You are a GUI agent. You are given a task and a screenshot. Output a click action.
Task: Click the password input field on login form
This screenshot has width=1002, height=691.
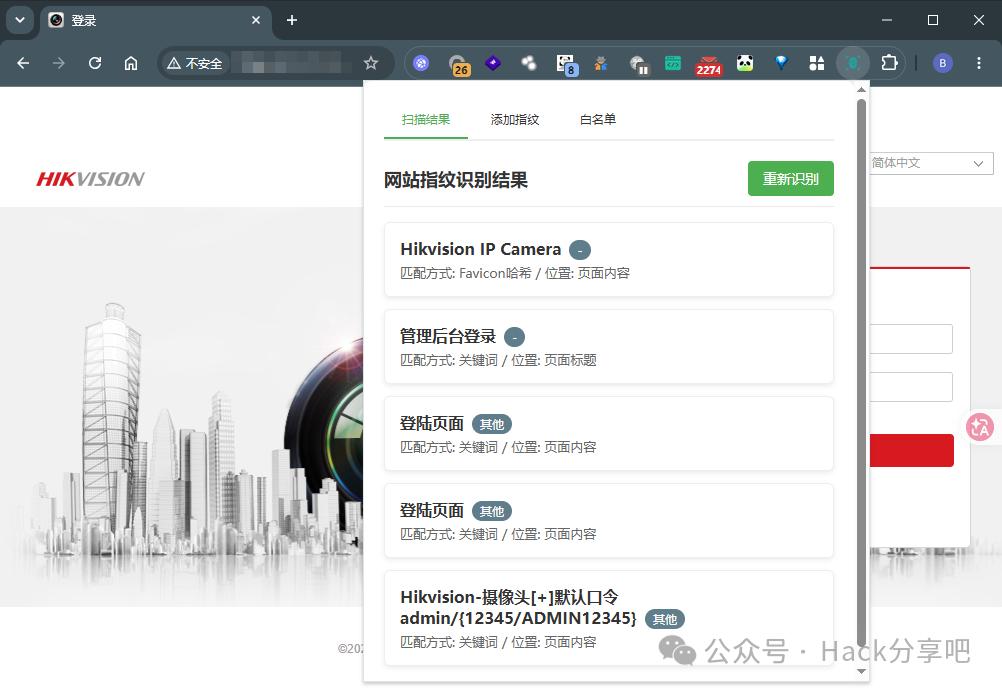(911, 387)
